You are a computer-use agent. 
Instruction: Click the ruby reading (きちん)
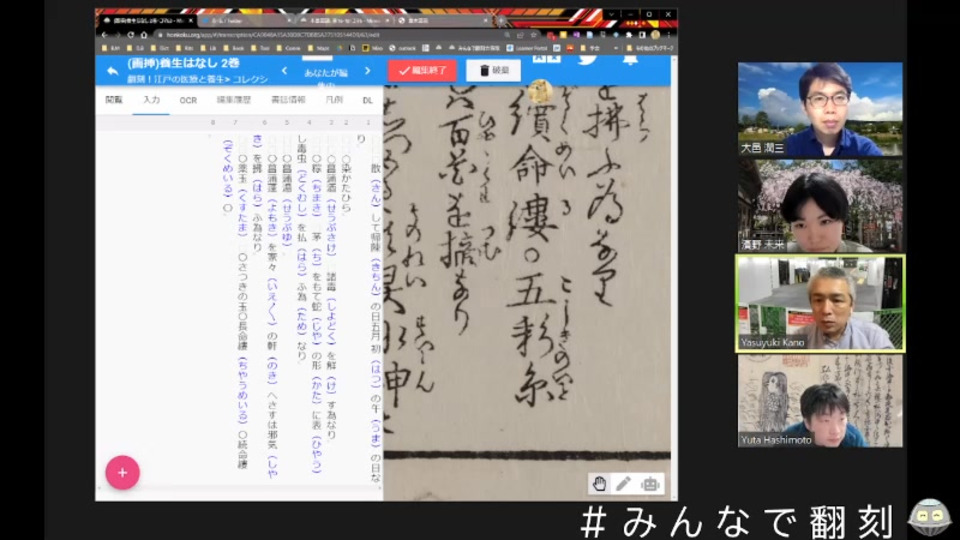(x=375, y=276)
